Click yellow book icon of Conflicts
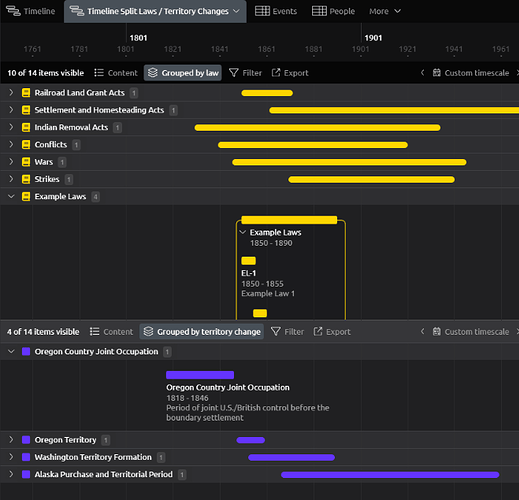Screen dimensions: 519x500 [x=26, y=145]
